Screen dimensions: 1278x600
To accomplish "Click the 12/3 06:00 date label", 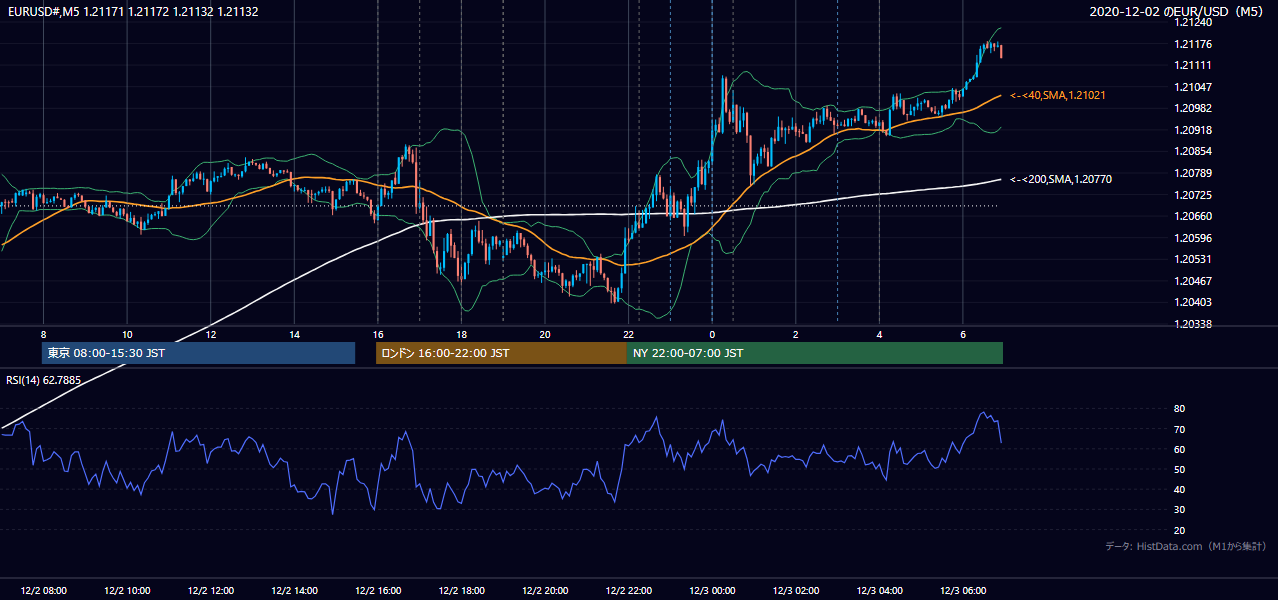I will coord(963,591).
